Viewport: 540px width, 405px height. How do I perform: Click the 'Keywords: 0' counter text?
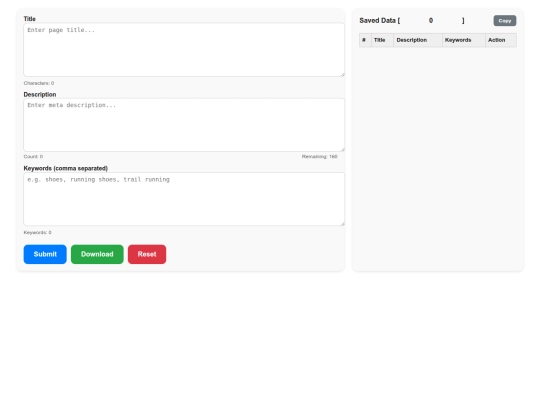pos(38,232)
